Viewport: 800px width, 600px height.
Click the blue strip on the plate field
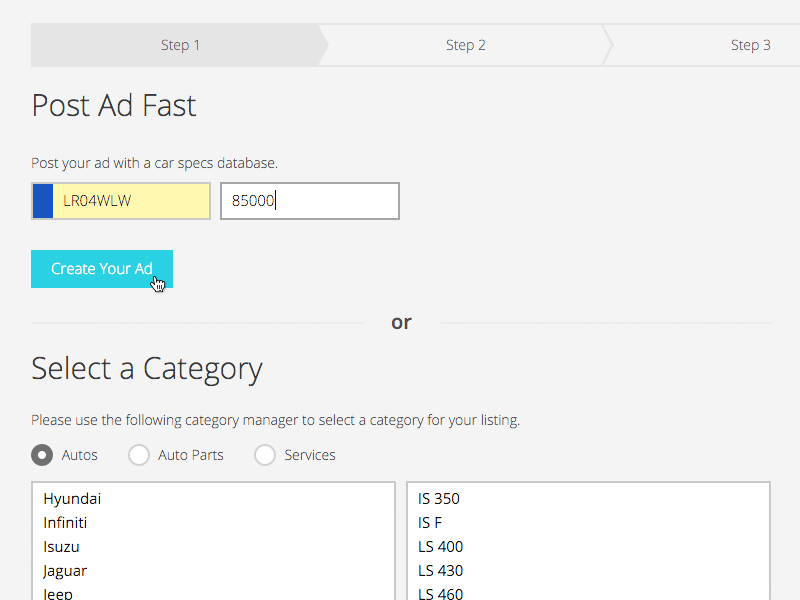(43, 201)
